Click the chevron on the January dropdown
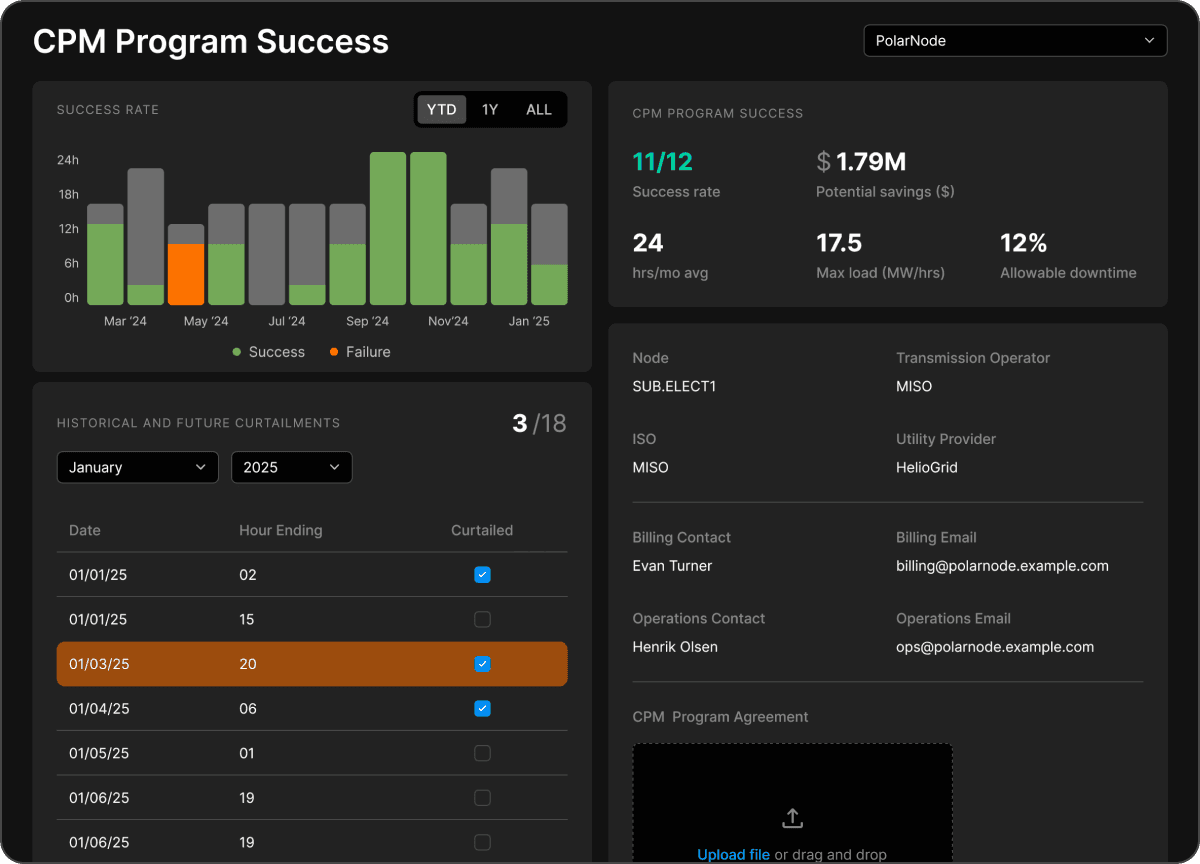Viewport: 1200px width, 864px height. [x=200, y=467]
